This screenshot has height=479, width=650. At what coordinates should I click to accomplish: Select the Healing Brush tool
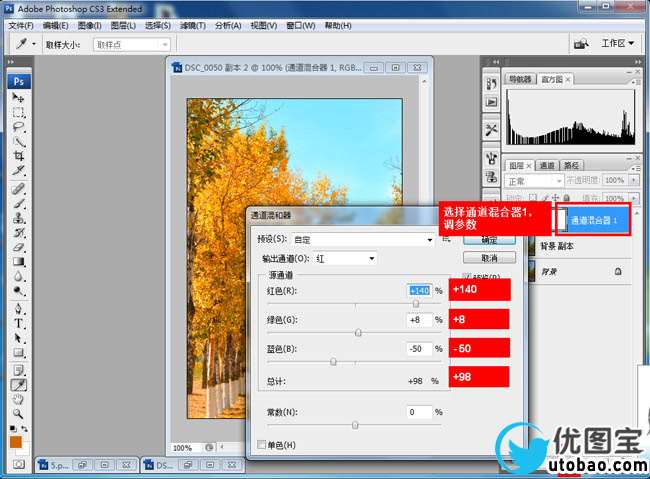tap(18, 189)
